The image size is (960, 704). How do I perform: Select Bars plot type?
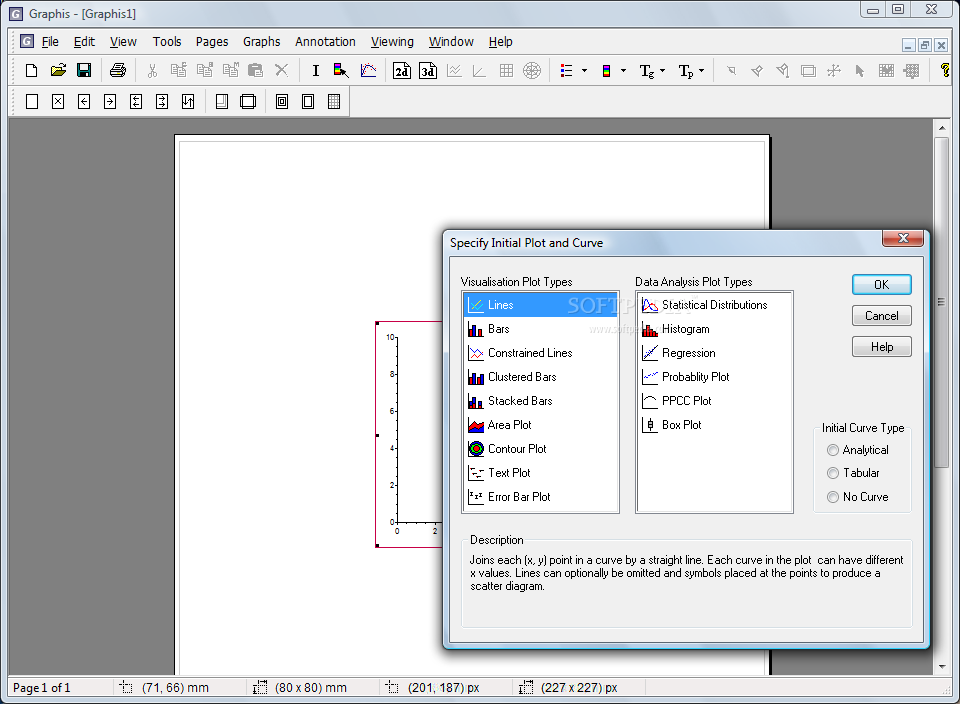coord(541,329)
